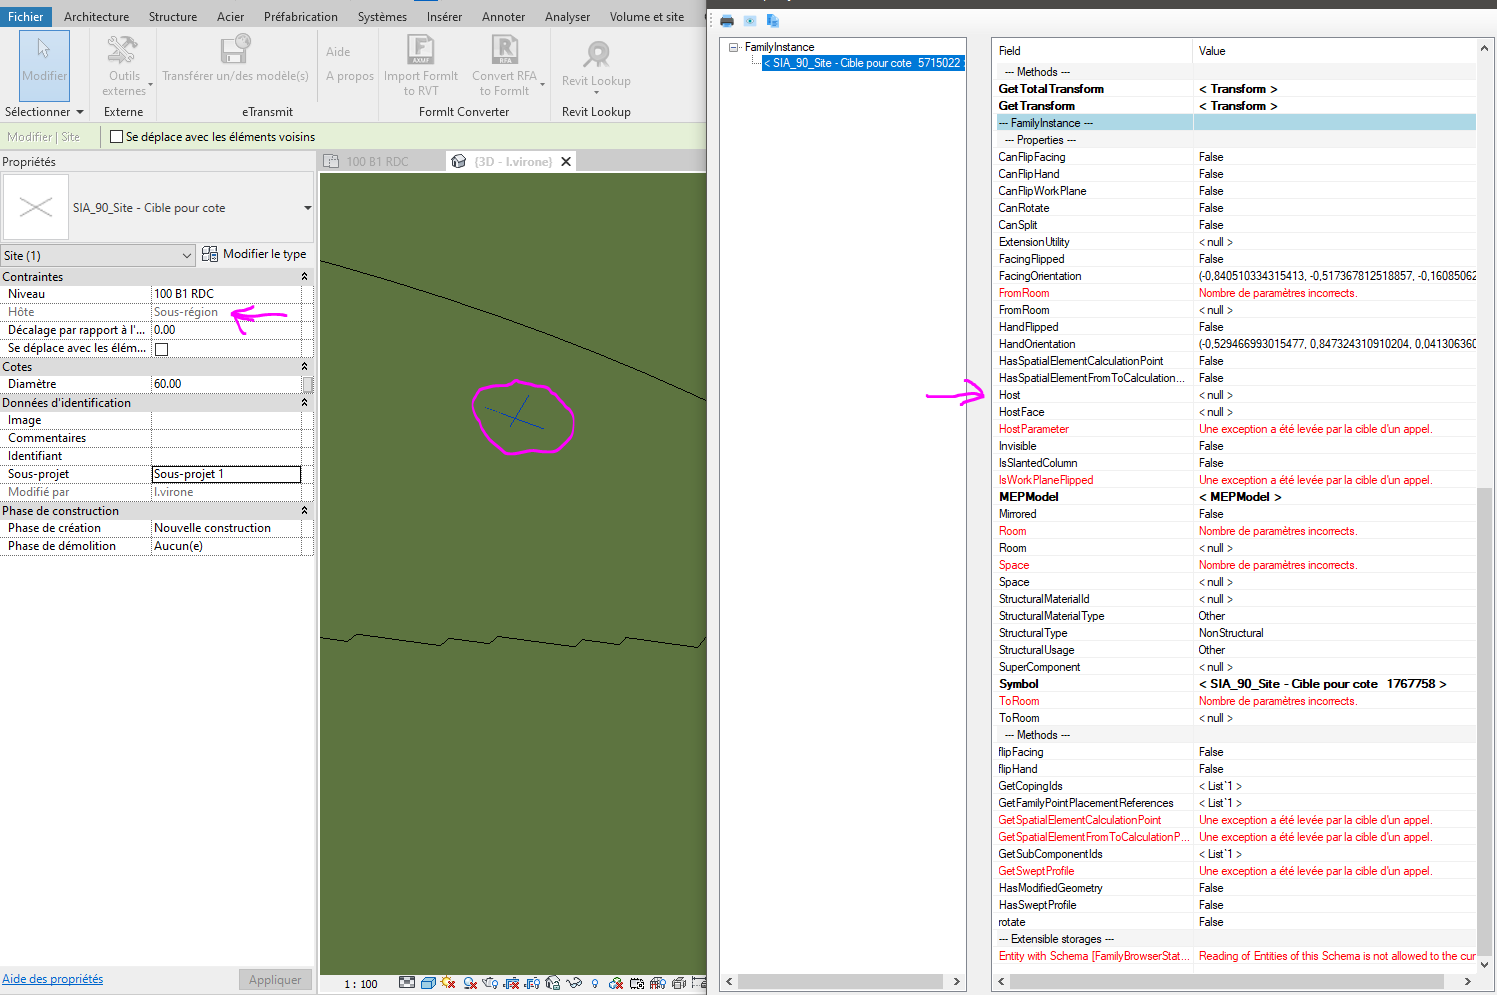
Task: Click the print icon in Snoop window
Action: [726, 20]
